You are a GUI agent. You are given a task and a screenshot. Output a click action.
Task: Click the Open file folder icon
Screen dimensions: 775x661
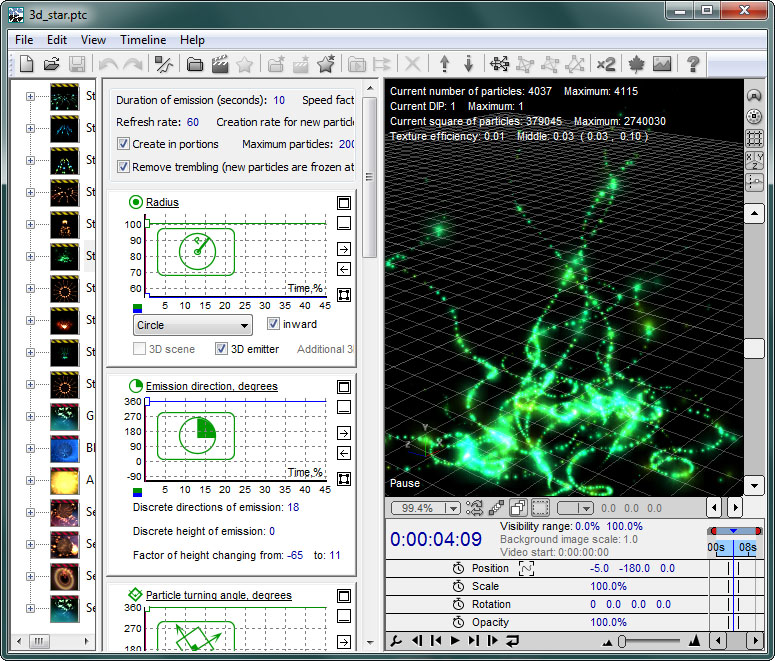[x=52, y=65]
